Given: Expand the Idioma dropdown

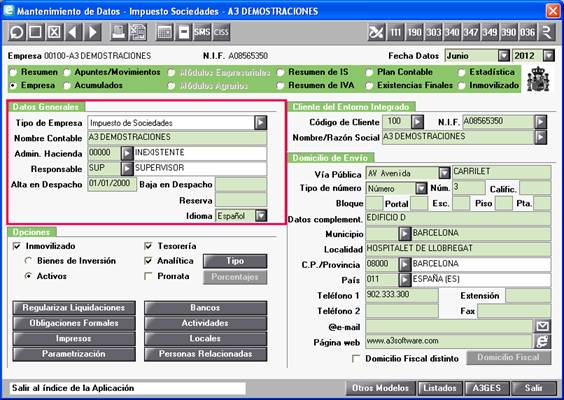Looking at the screenshot, I should click(261, 216).
